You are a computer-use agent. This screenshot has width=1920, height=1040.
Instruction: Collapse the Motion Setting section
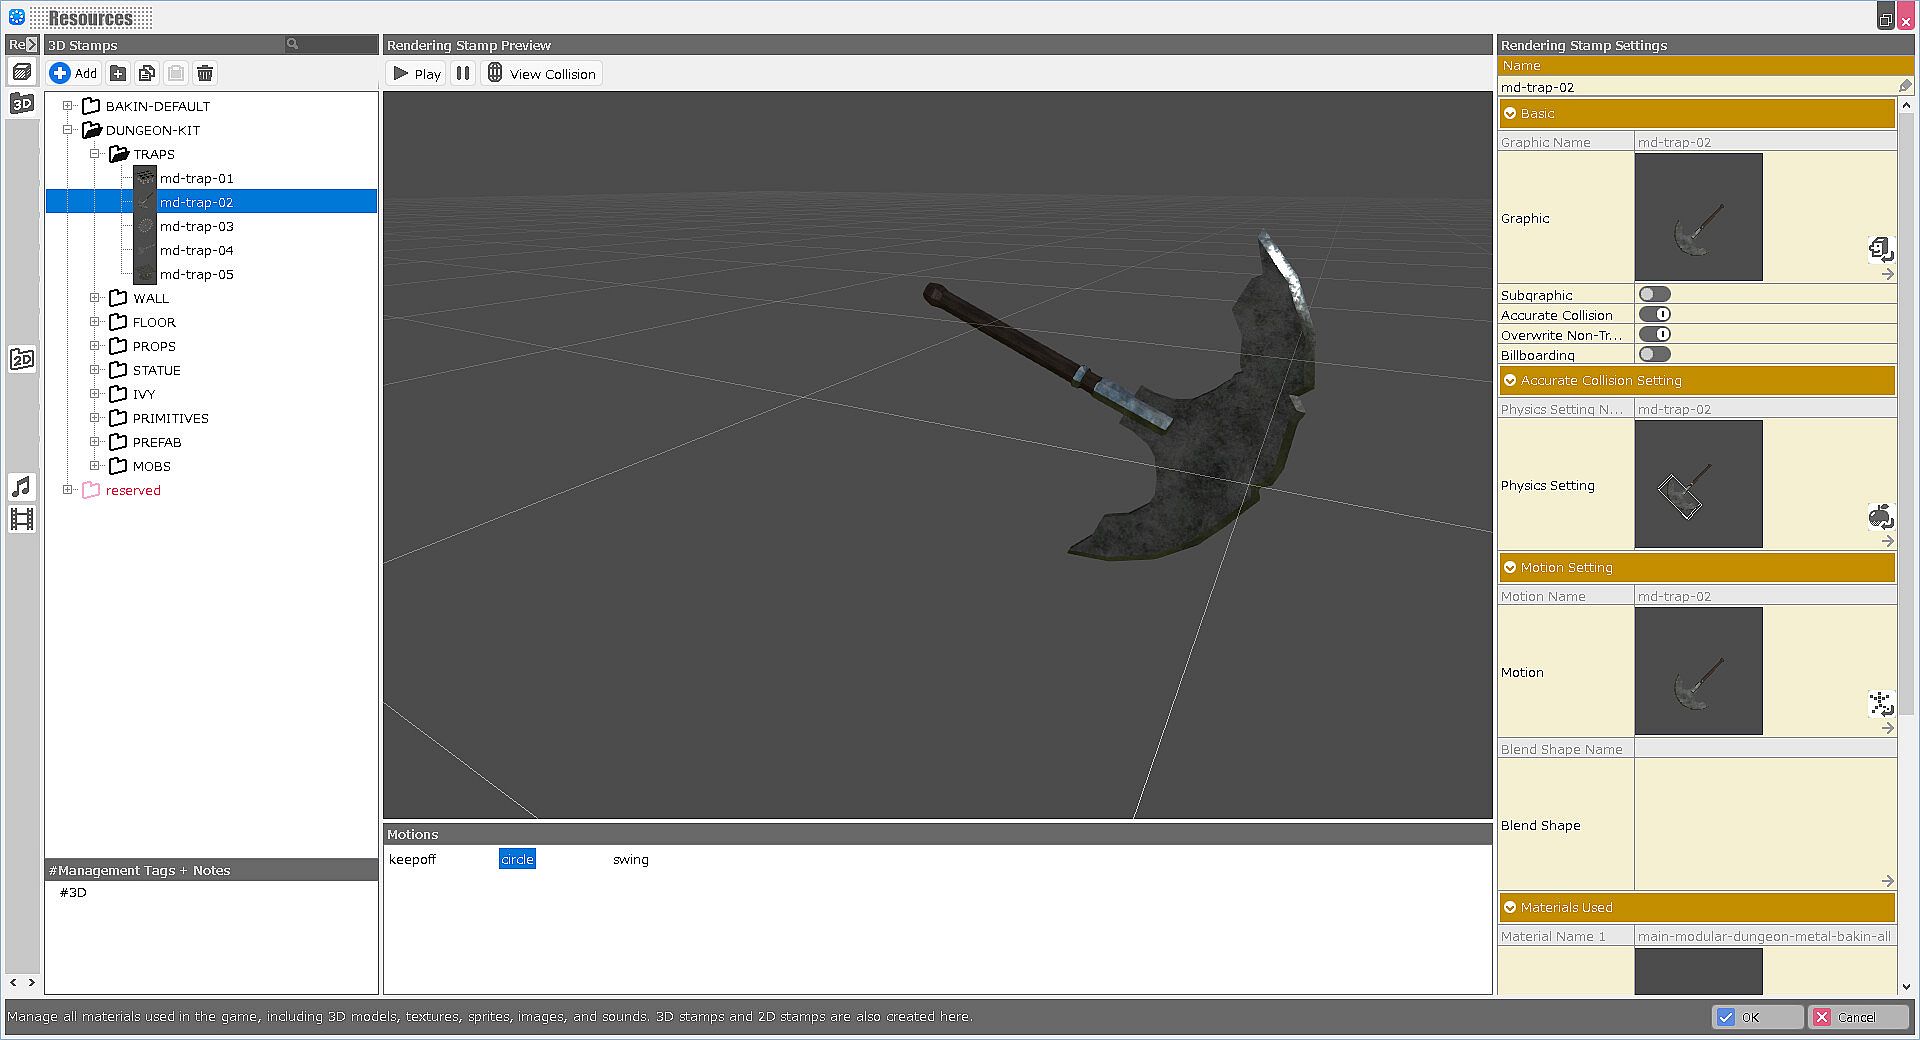pyautogui.click(x=1510, y=567)
